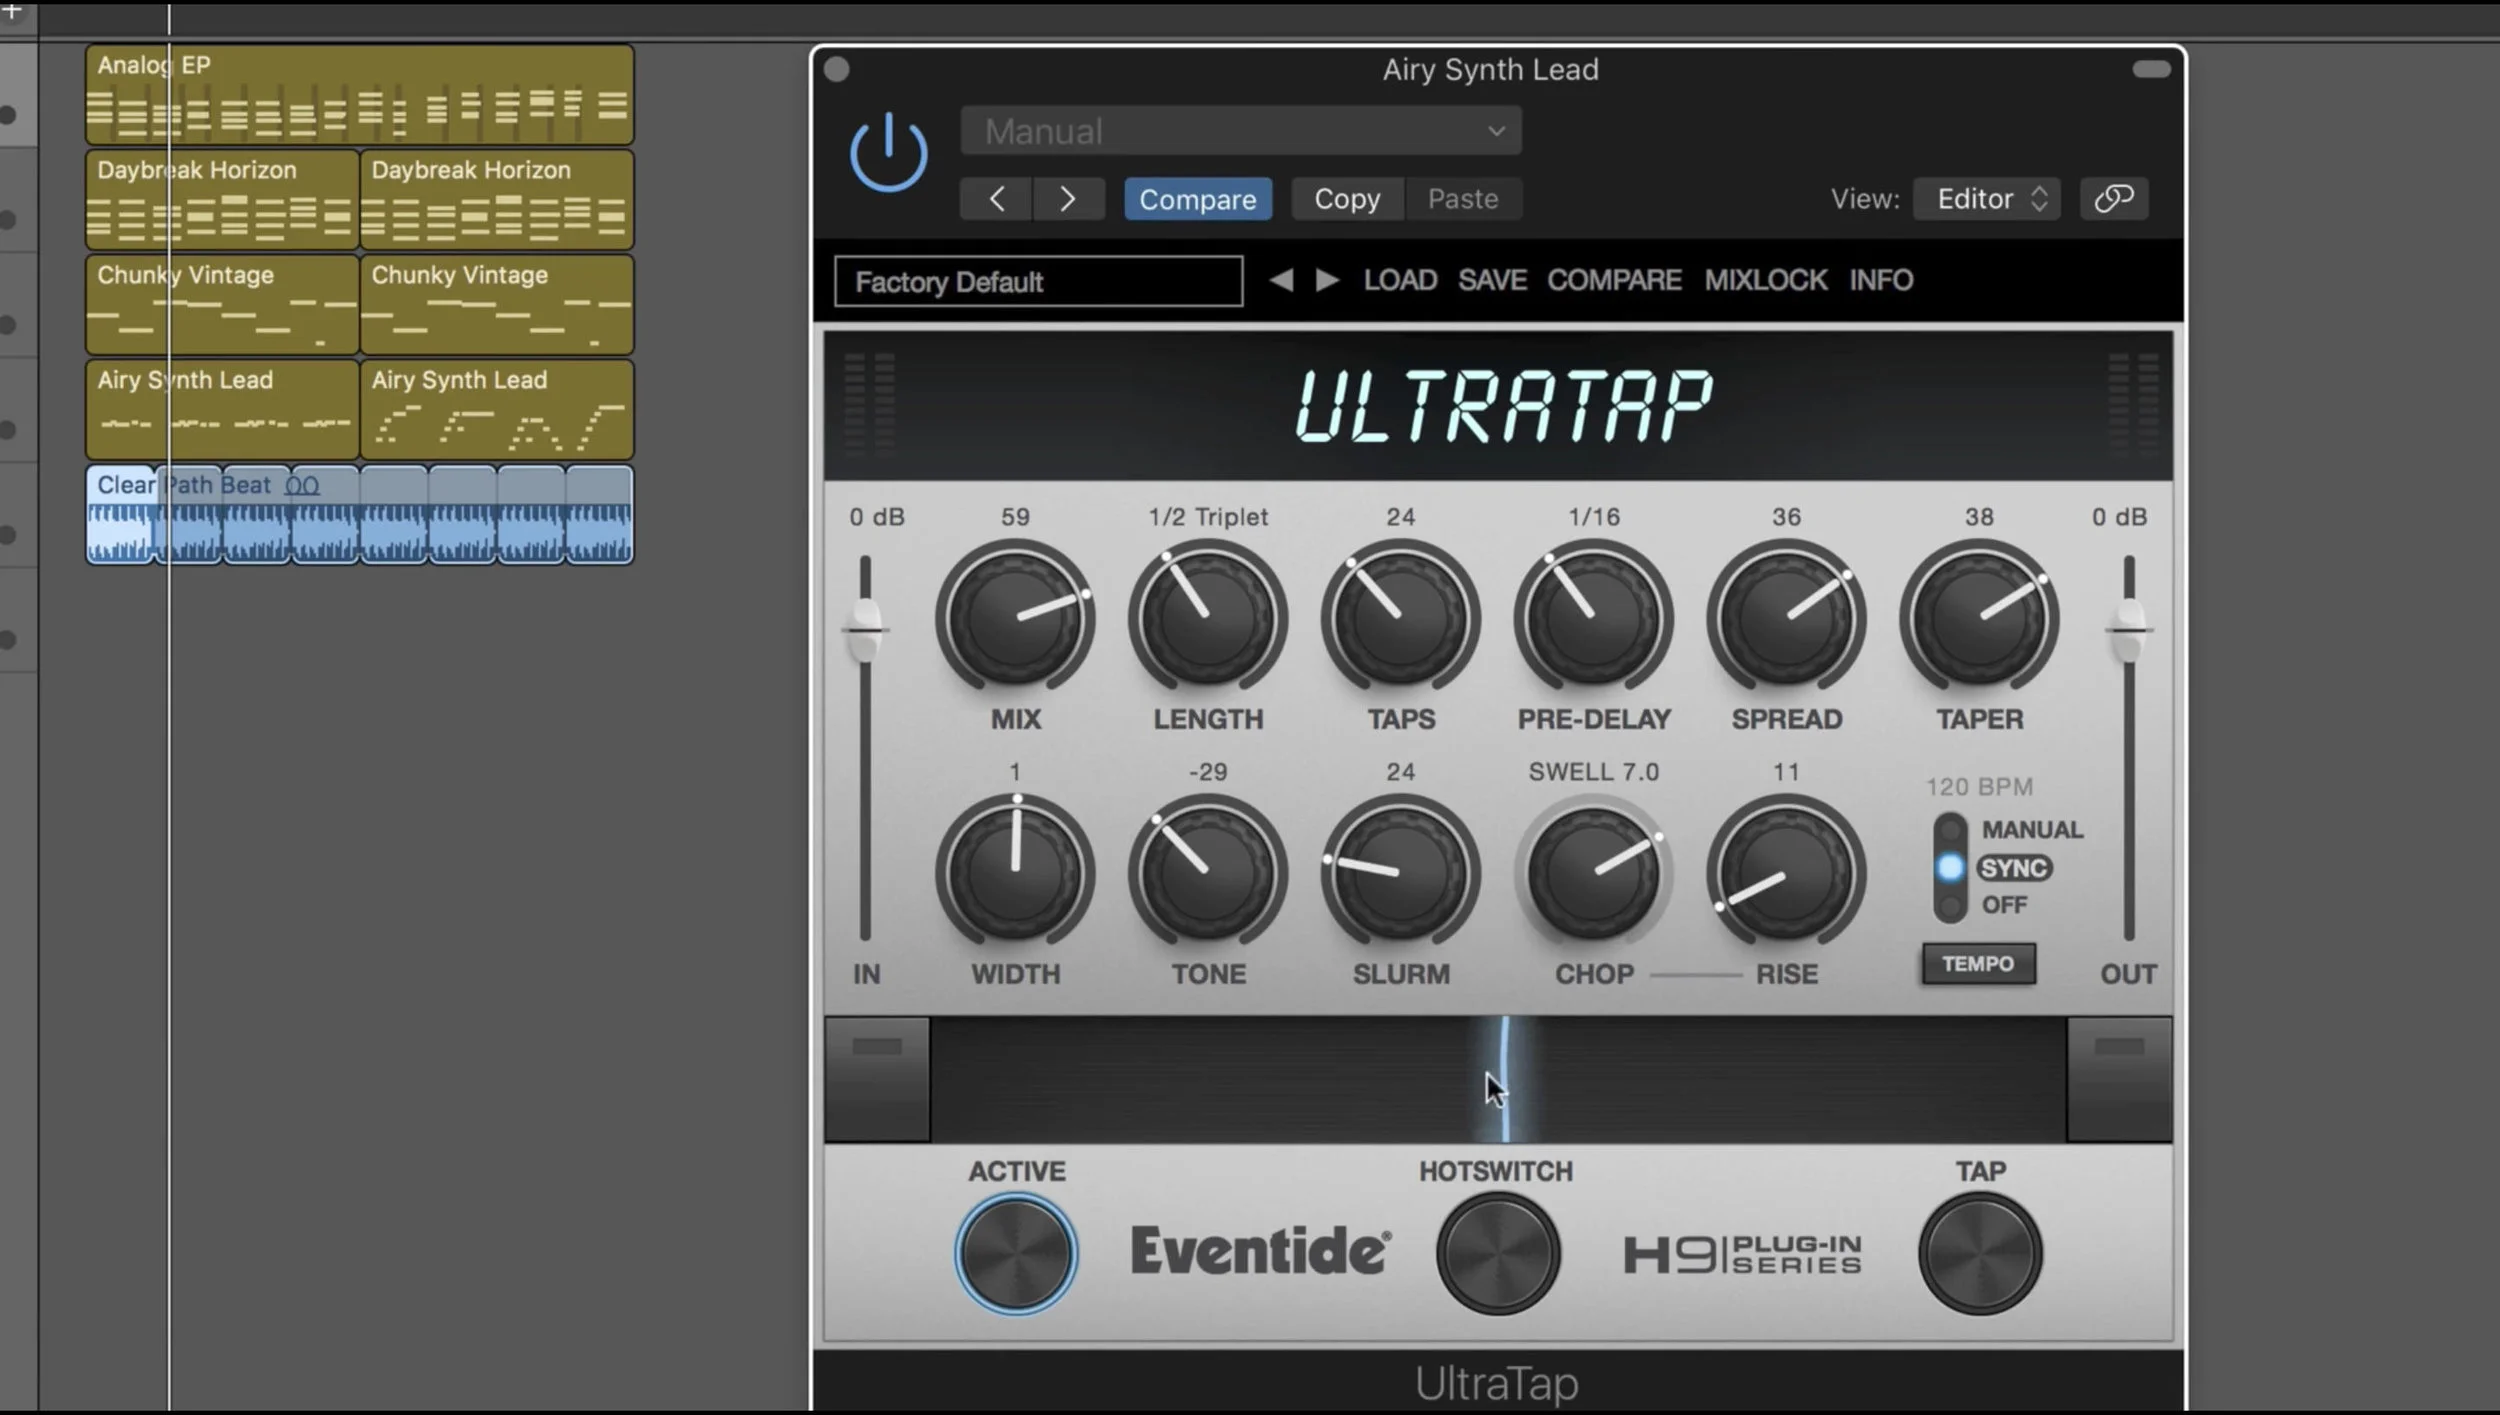Select the Analog EP region
Viewport: 2500px width, 1415px height.
click(x=360, y=95)
